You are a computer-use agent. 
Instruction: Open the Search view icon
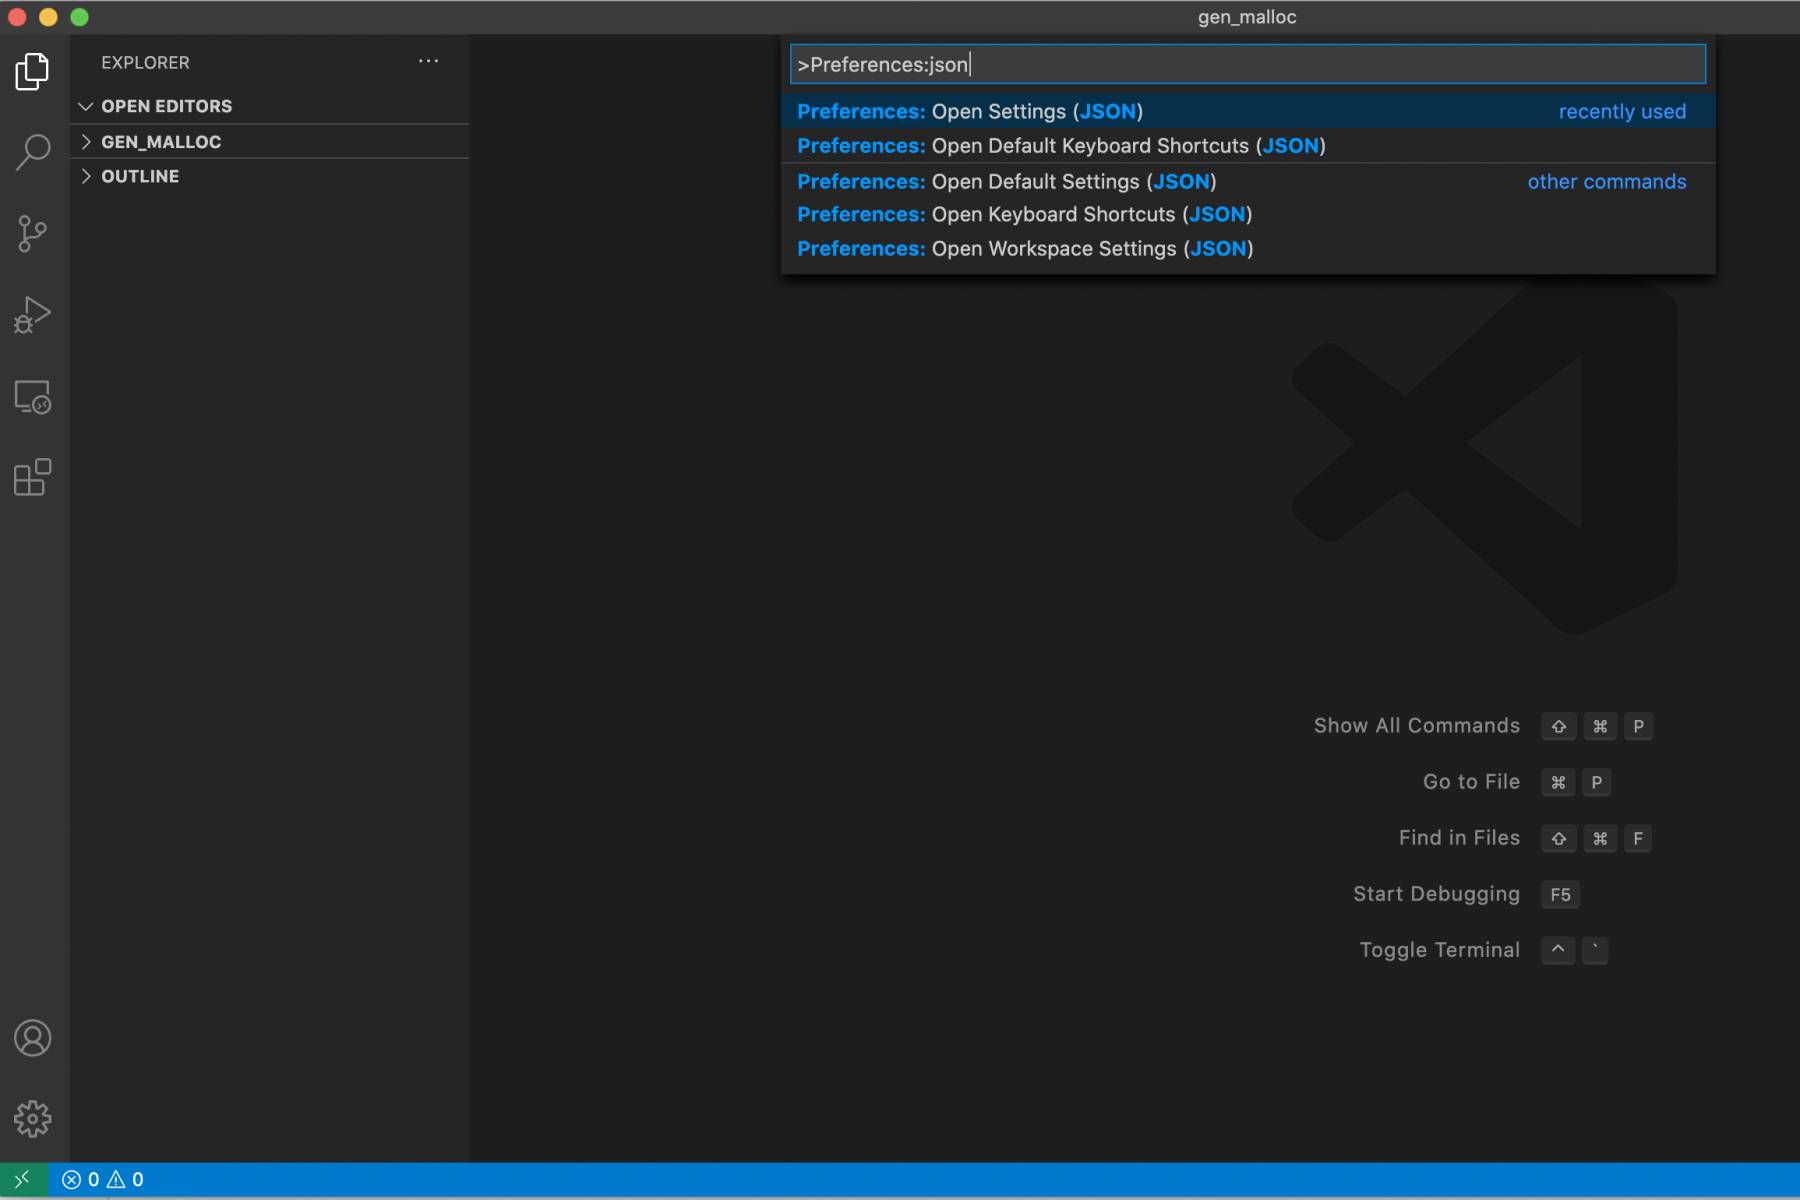[32, 152]
